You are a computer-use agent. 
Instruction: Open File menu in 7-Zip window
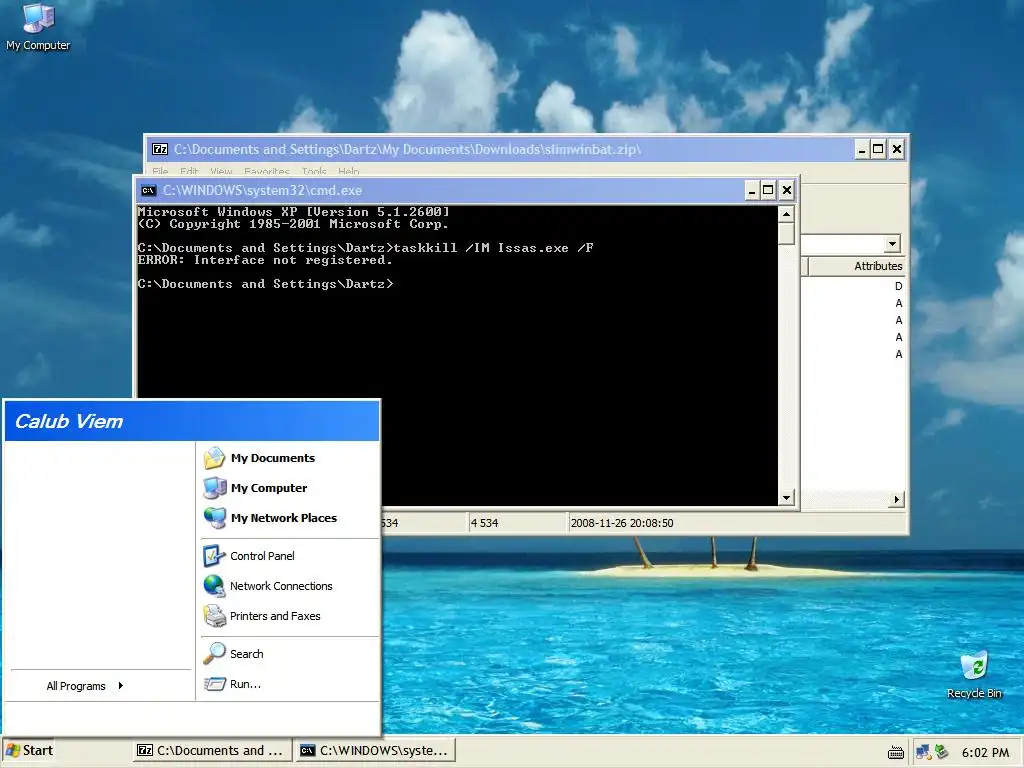click(x=160, y=171)
